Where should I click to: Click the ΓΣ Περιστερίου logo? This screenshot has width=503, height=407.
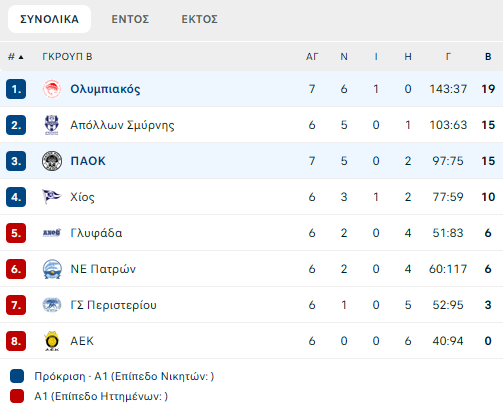pyautogui.click(x=52, y=305)
